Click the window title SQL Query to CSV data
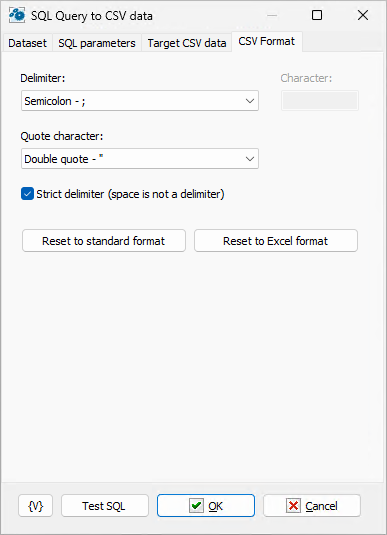The height and width of the screenshot is (535, 387). [x=91, y=16]
